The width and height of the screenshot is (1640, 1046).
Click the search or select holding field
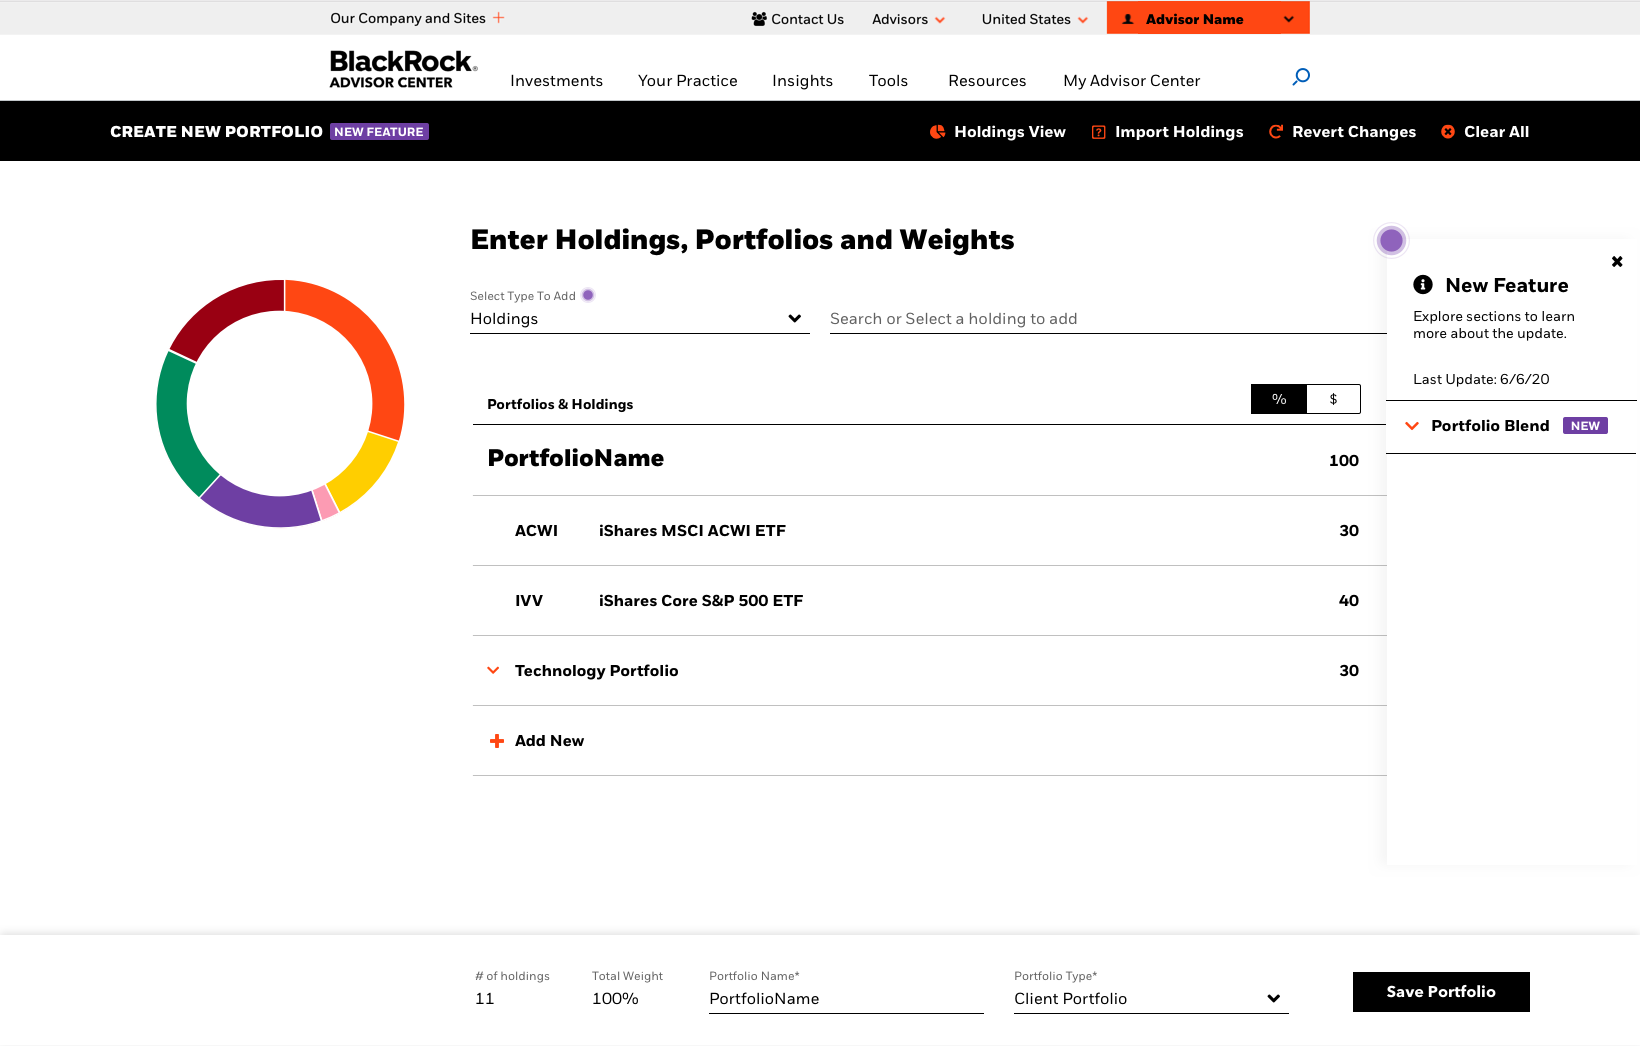click(1108, 319)
